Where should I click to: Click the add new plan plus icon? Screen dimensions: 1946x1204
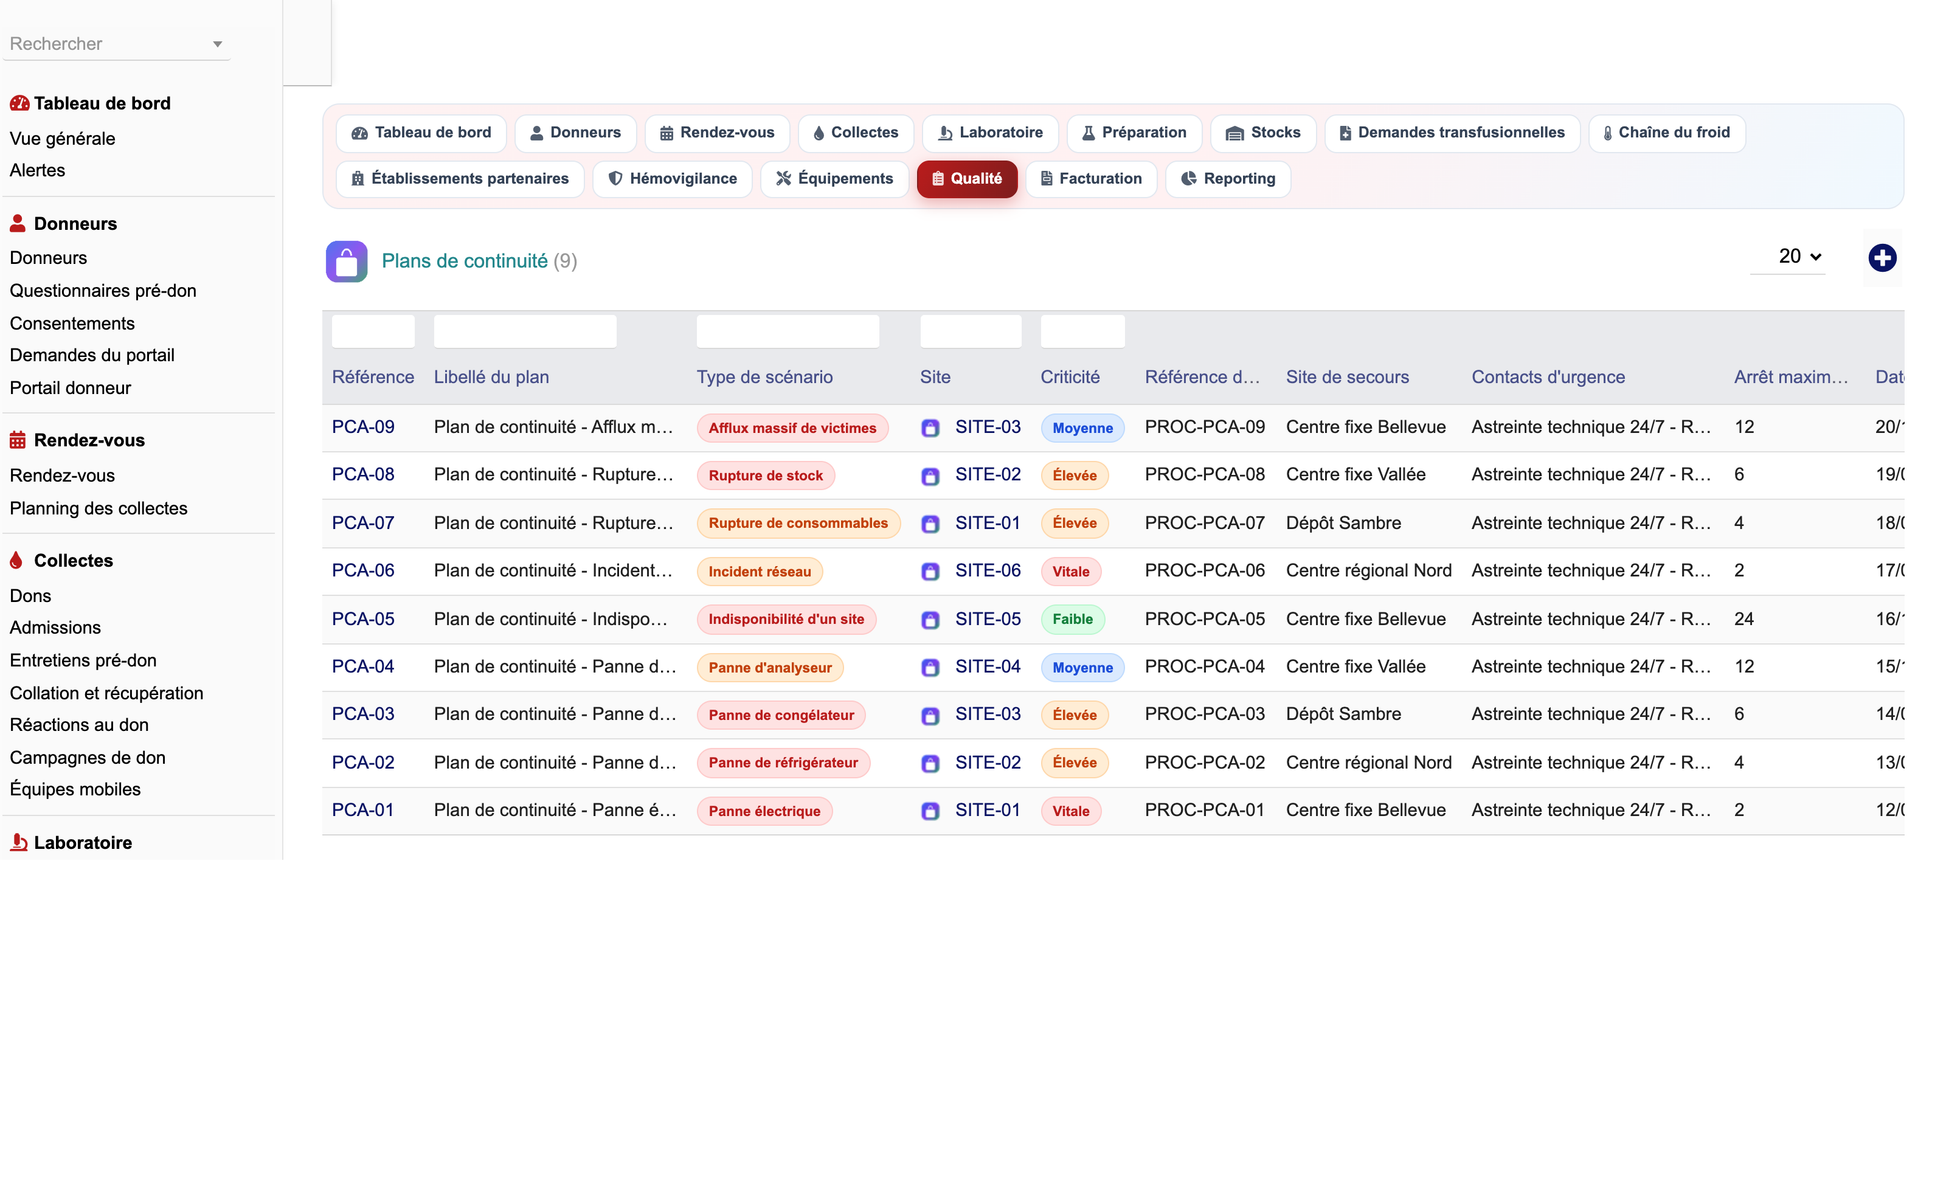[1882, 258]
